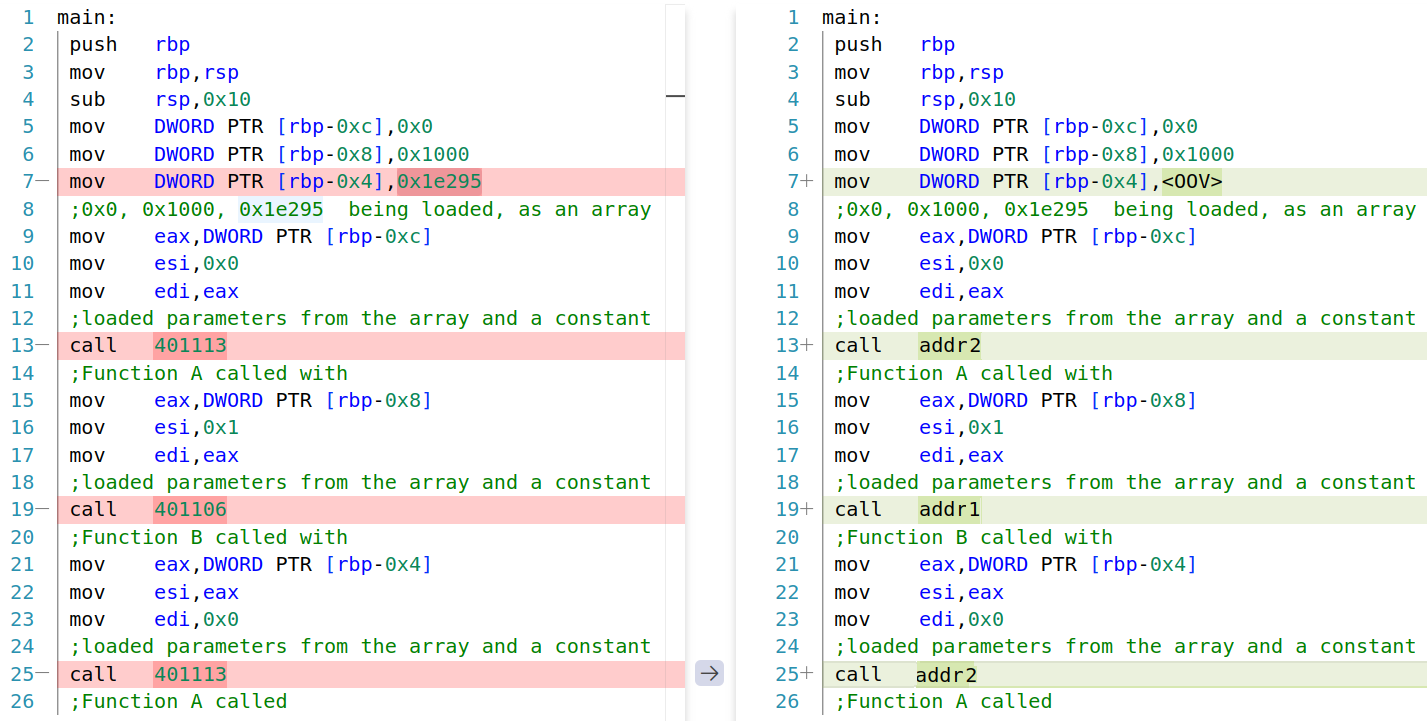Click the <OOV> token in right pane
Image resolution: width=1427 pixels, height=721 pixels.
click(x=1192, y=182)
